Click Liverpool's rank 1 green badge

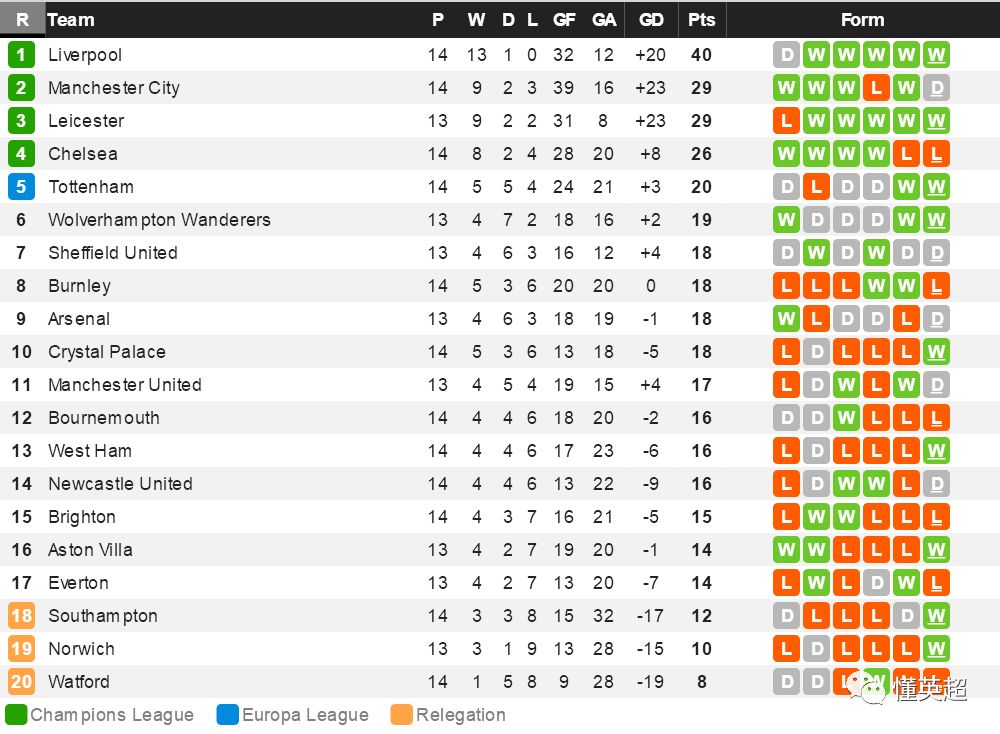coord(21,55)
